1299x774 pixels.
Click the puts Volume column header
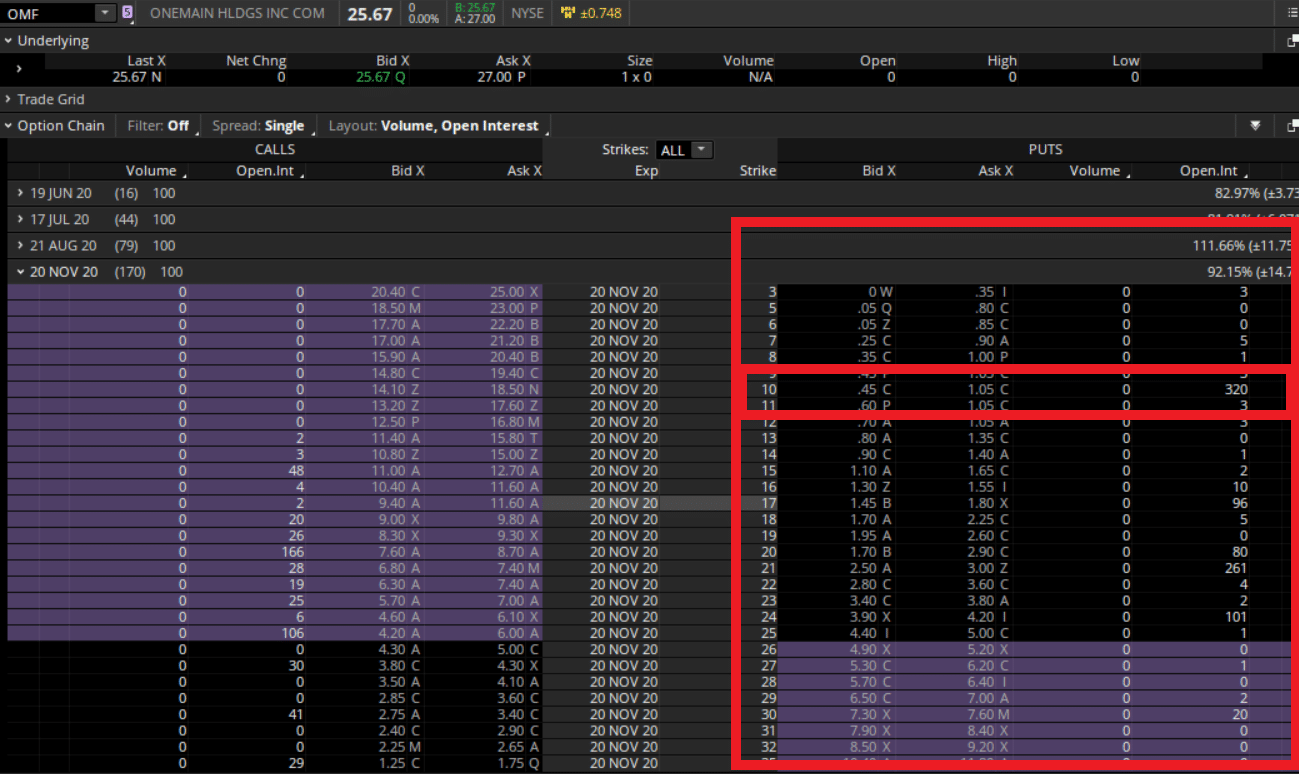1095,171
